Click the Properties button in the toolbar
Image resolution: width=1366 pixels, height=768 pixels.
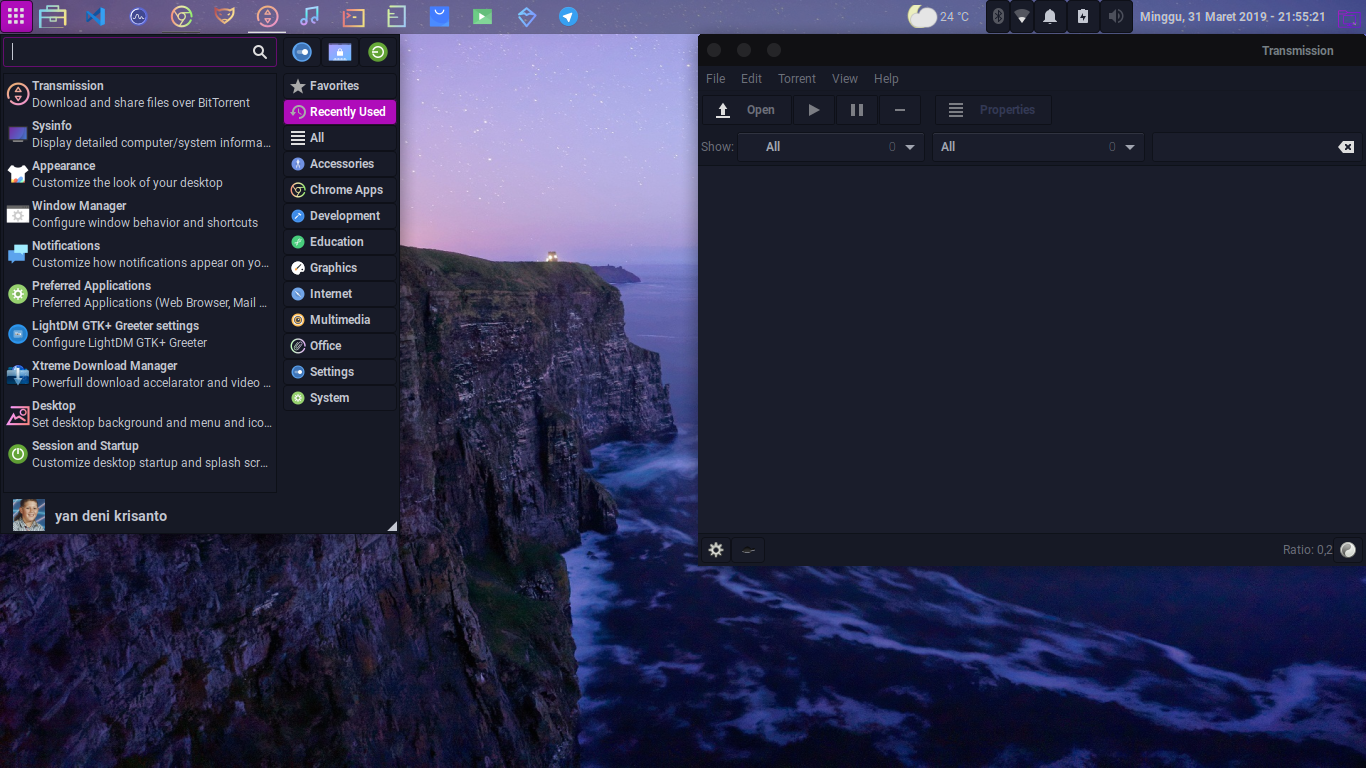pyautogui.click(x=993, y=110)
